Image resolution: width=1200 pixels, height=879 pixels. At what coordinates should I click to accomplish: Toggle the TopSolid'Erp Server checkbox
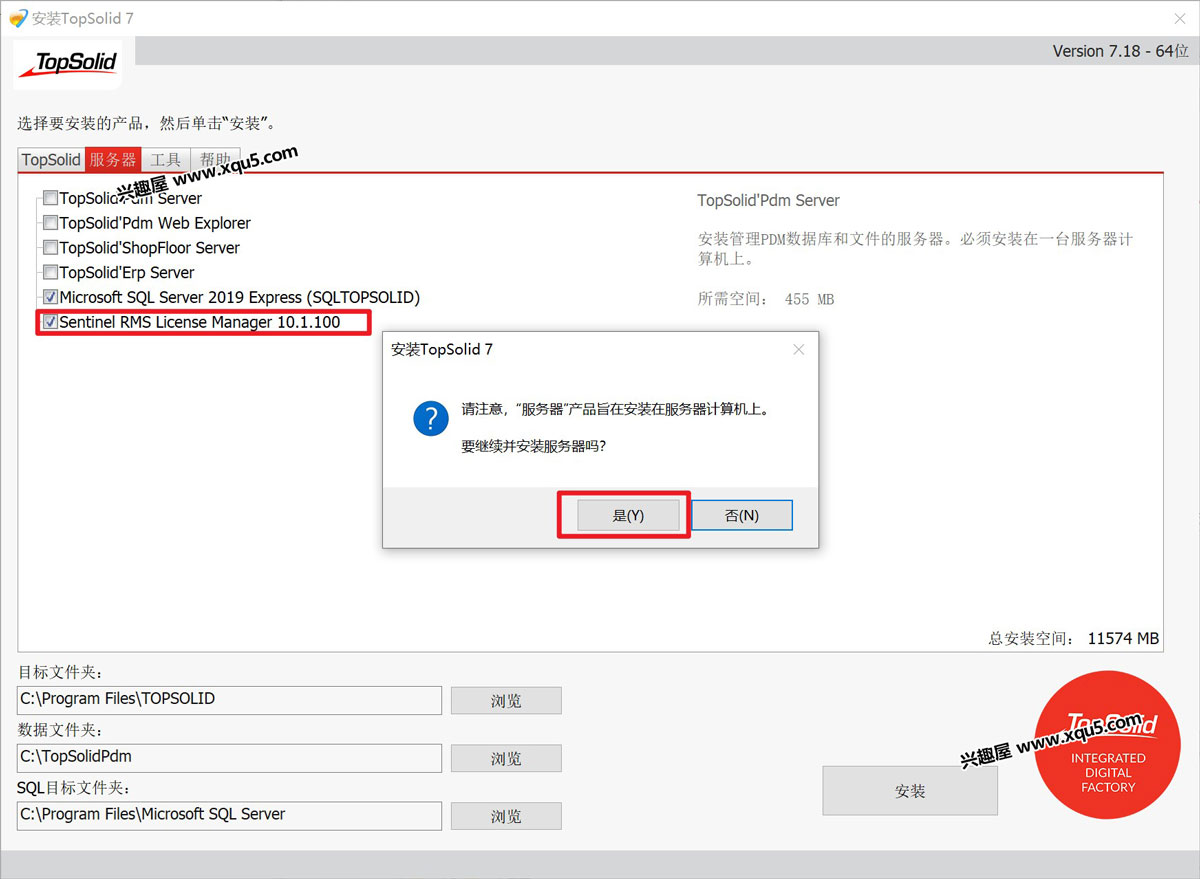(x=50, y=273)
